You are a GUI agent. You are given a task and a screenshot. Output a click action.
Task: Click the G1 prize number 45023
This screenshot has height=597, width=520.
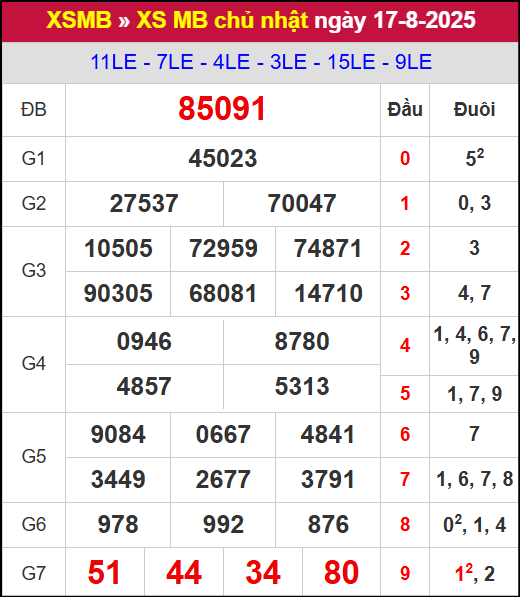coord(223,158)
